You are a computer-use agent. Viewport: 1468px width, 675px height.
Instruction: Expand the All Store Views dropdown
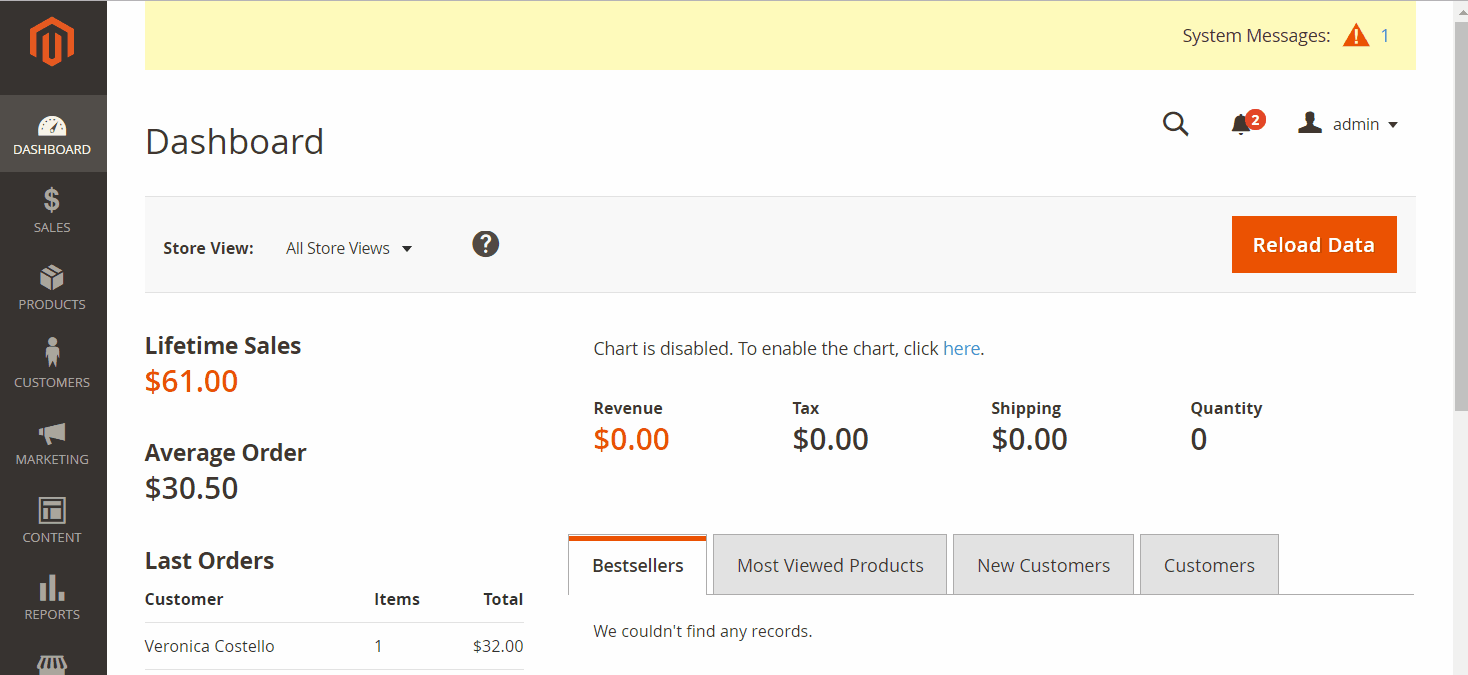click(x=349, y=248)
